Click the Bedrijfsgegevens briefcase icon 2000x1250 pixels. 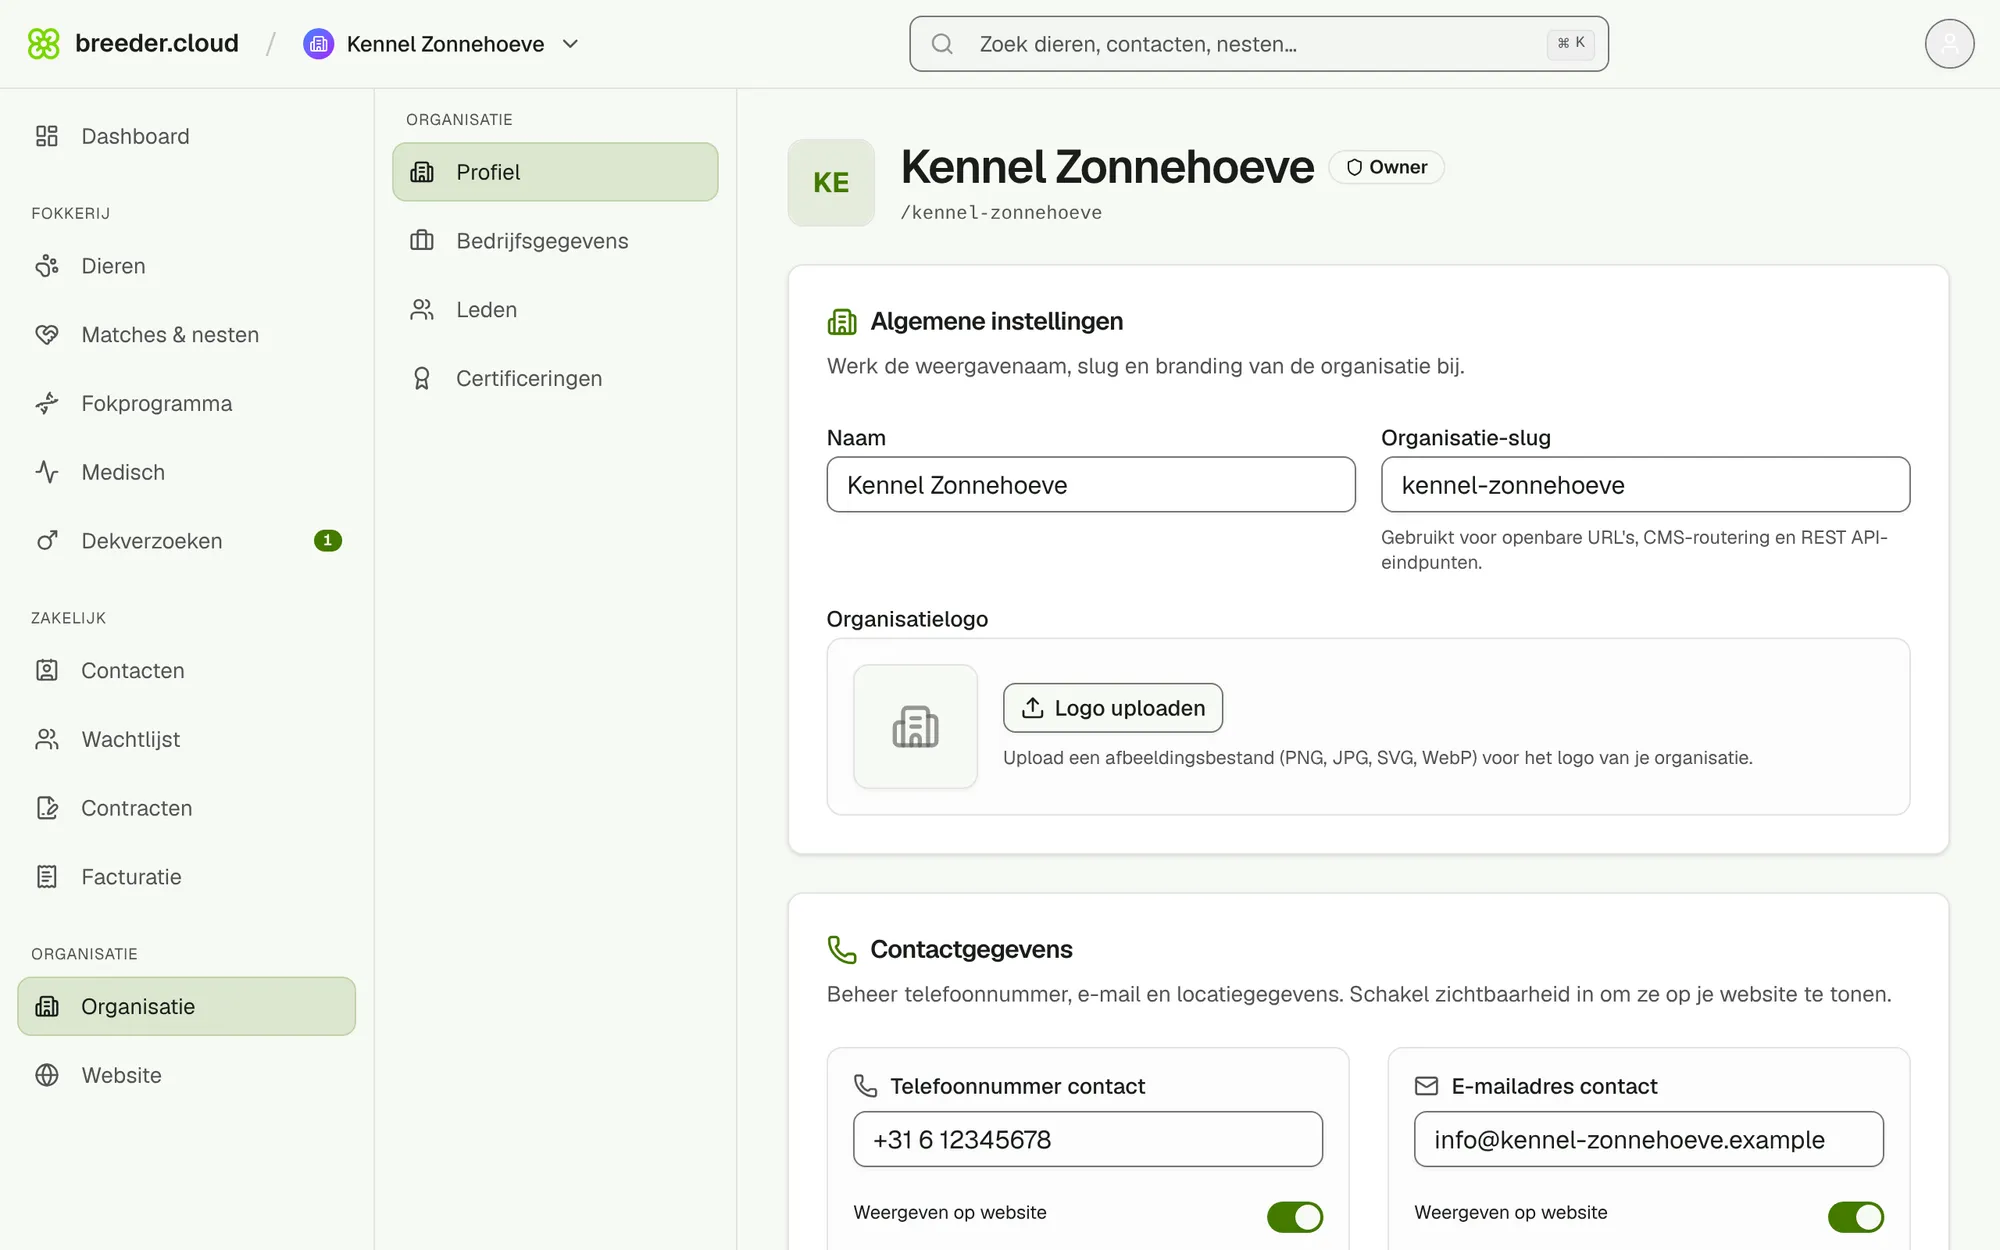click(x=422, y=241)
